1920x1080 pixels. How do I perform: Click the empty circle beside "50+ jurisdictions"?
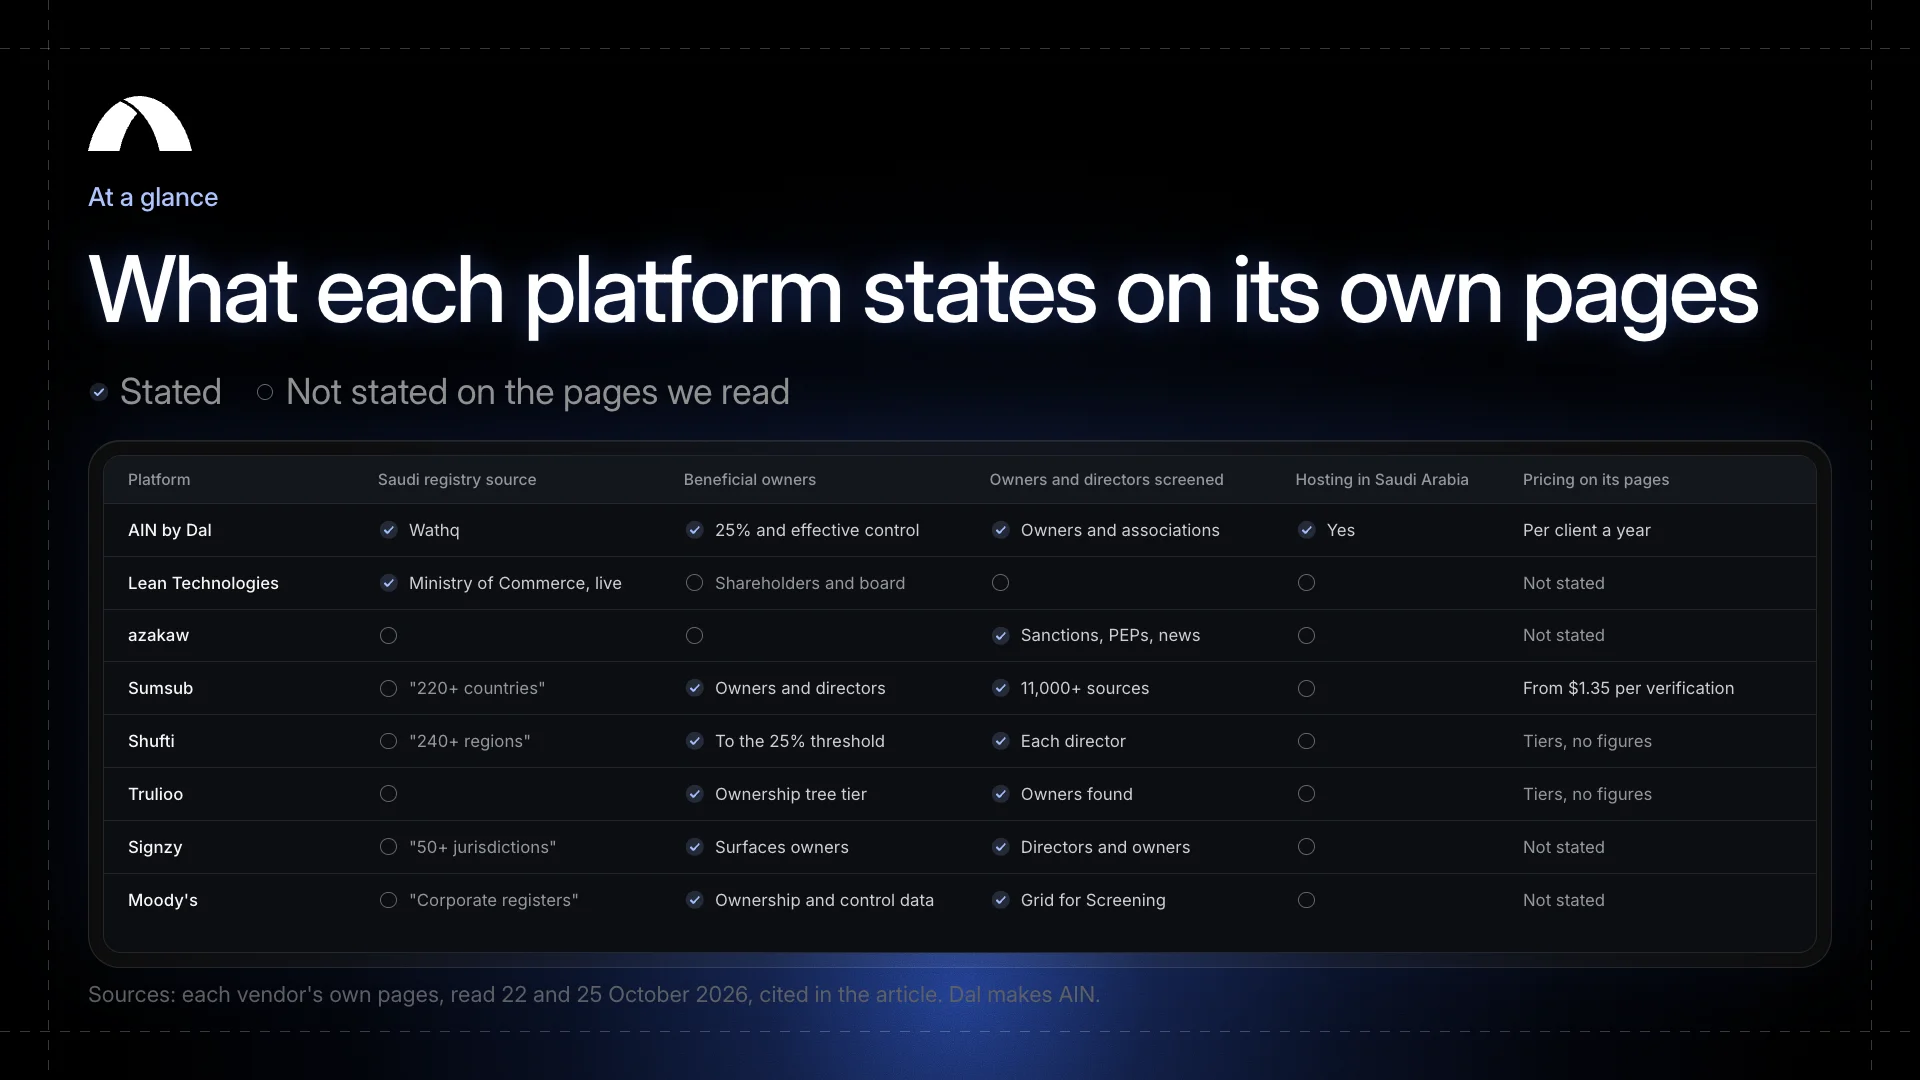389,847
